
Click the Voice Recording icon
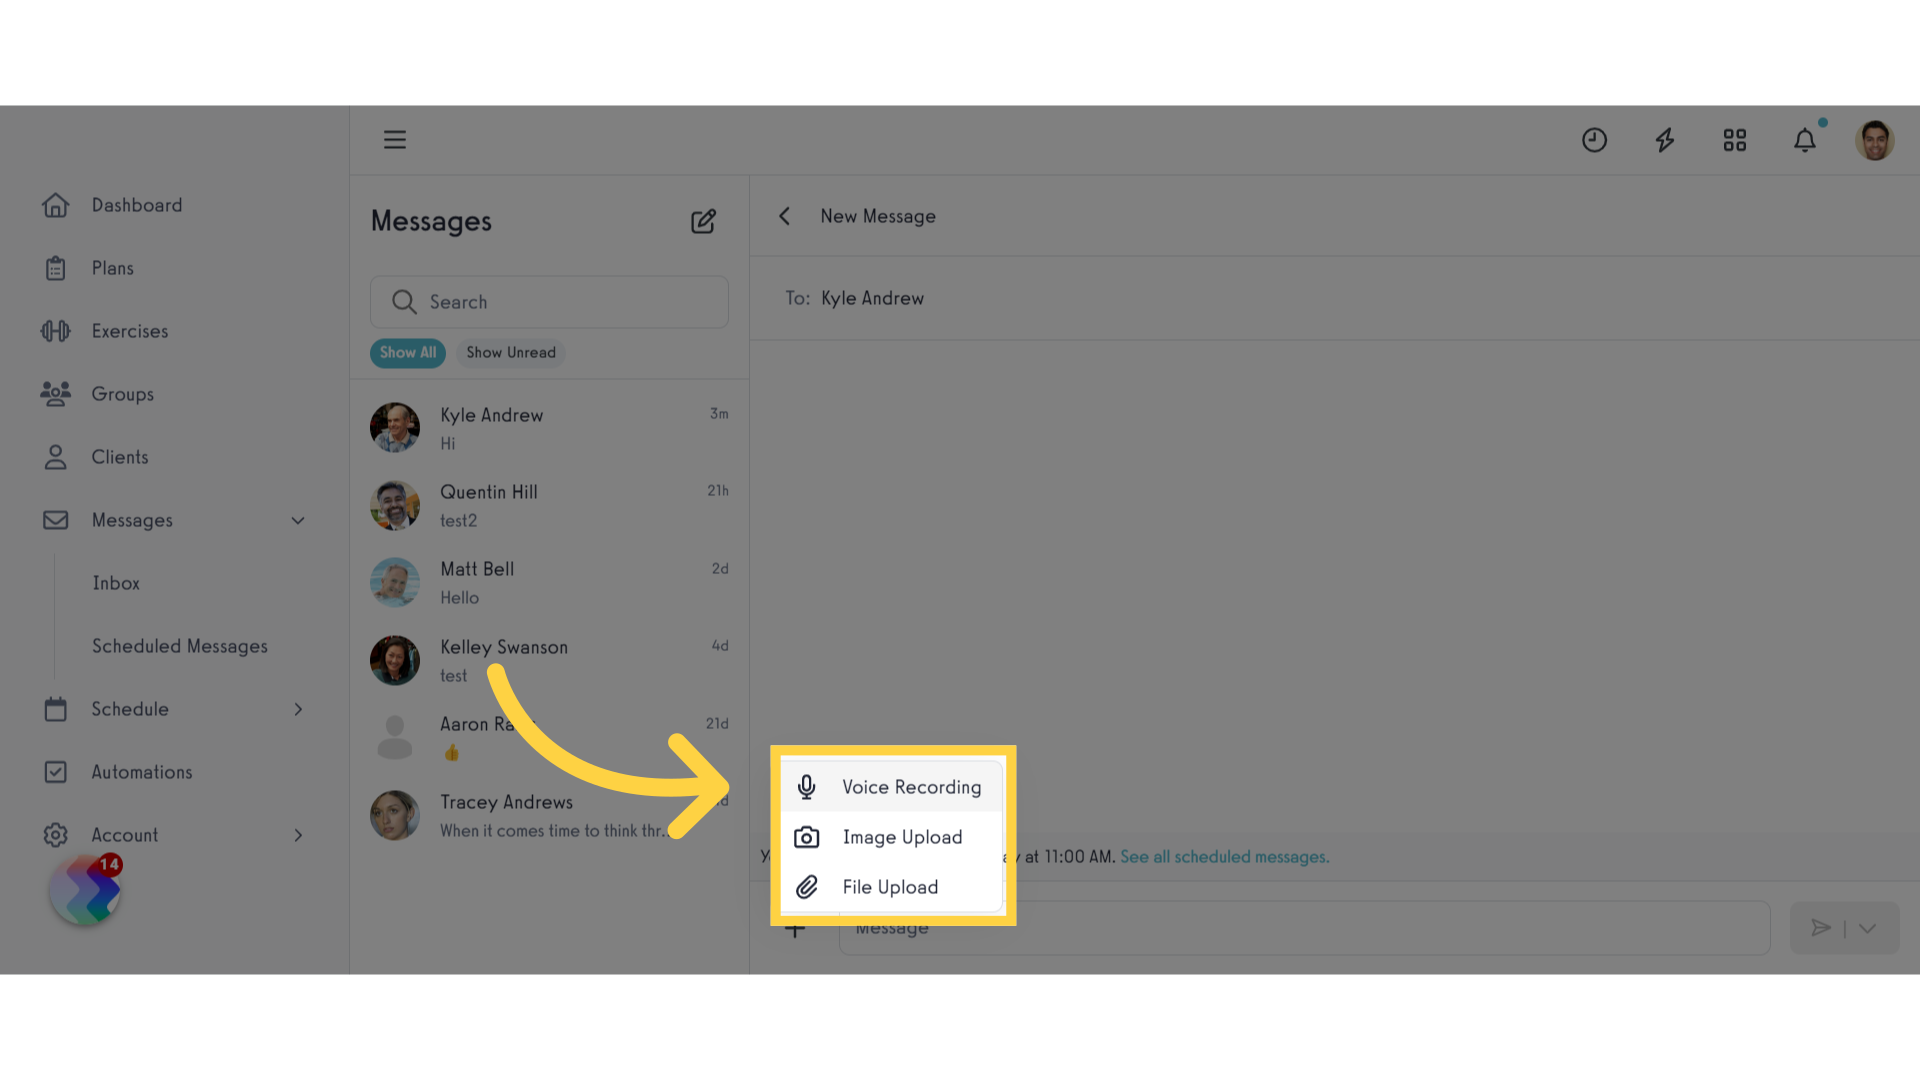pos(806,786)
